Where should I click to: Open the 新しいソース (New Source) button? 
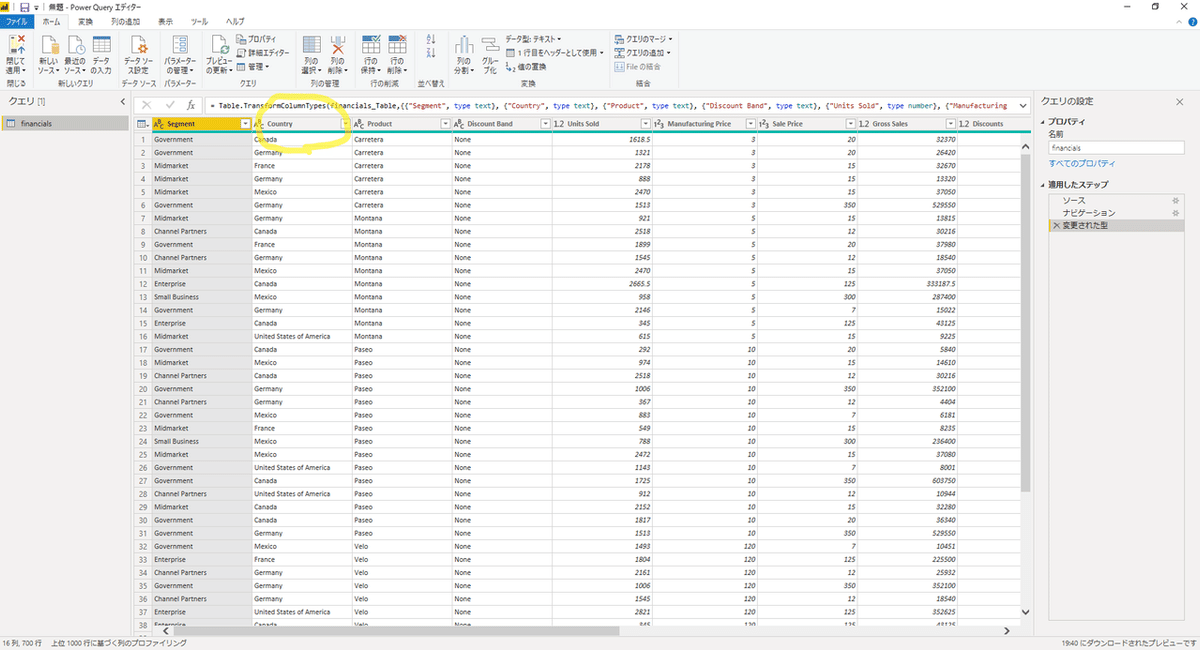pos(49,56)
